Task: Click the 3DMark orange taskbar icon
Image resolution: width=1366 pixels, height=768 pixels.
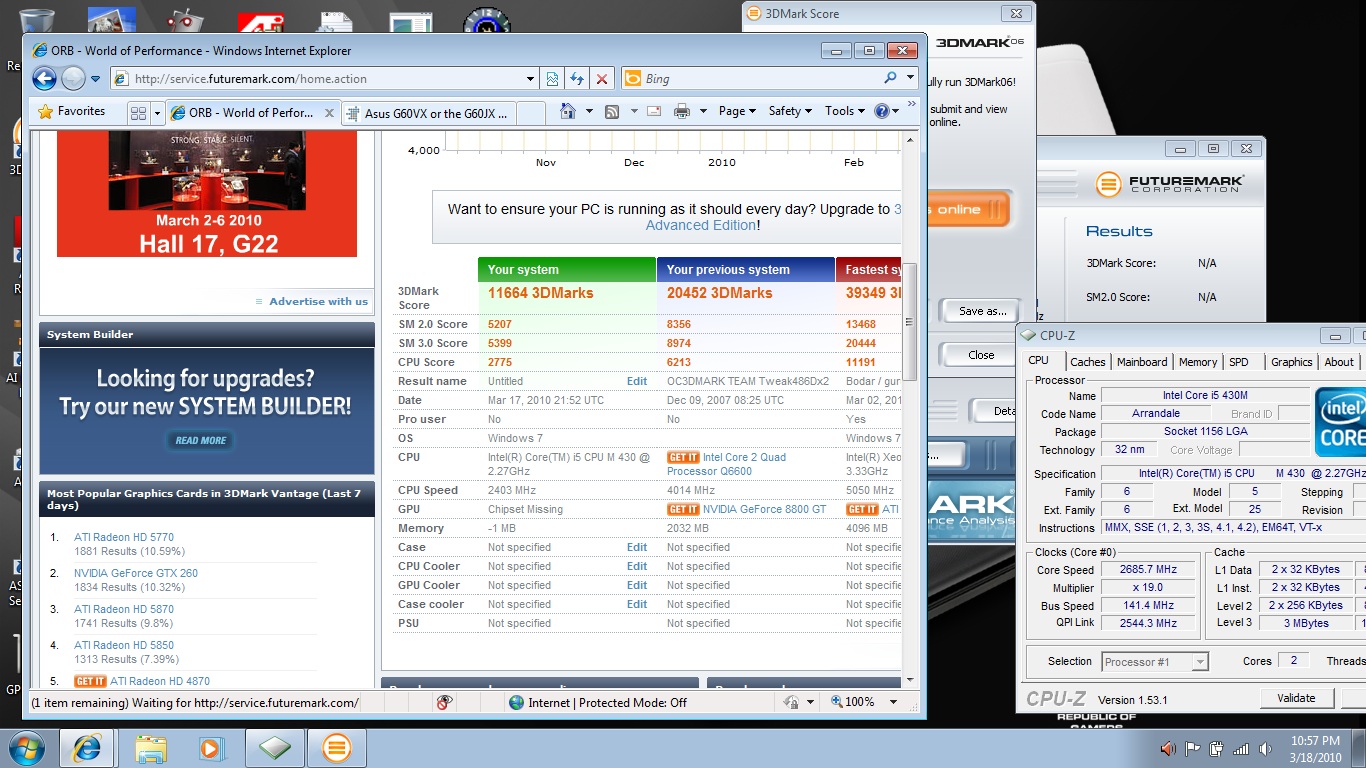Action: tap(337, 748)
